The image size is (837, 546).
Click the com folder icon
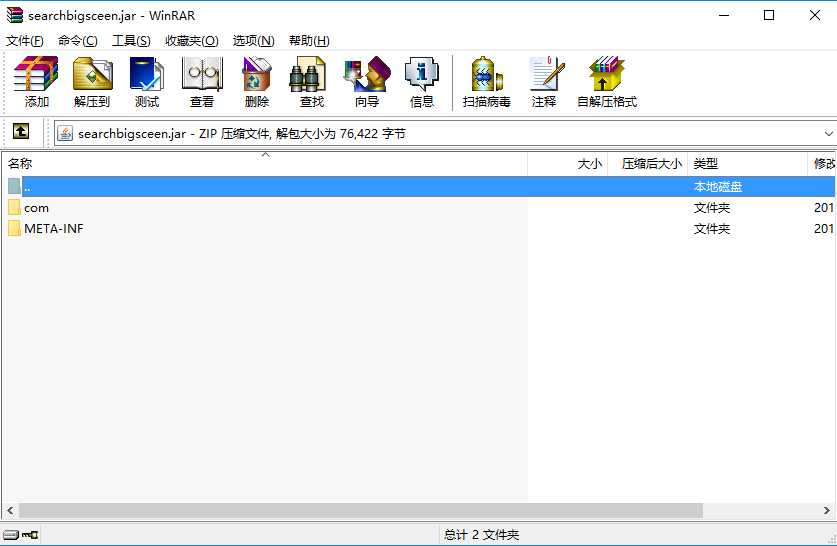[14, 208]
